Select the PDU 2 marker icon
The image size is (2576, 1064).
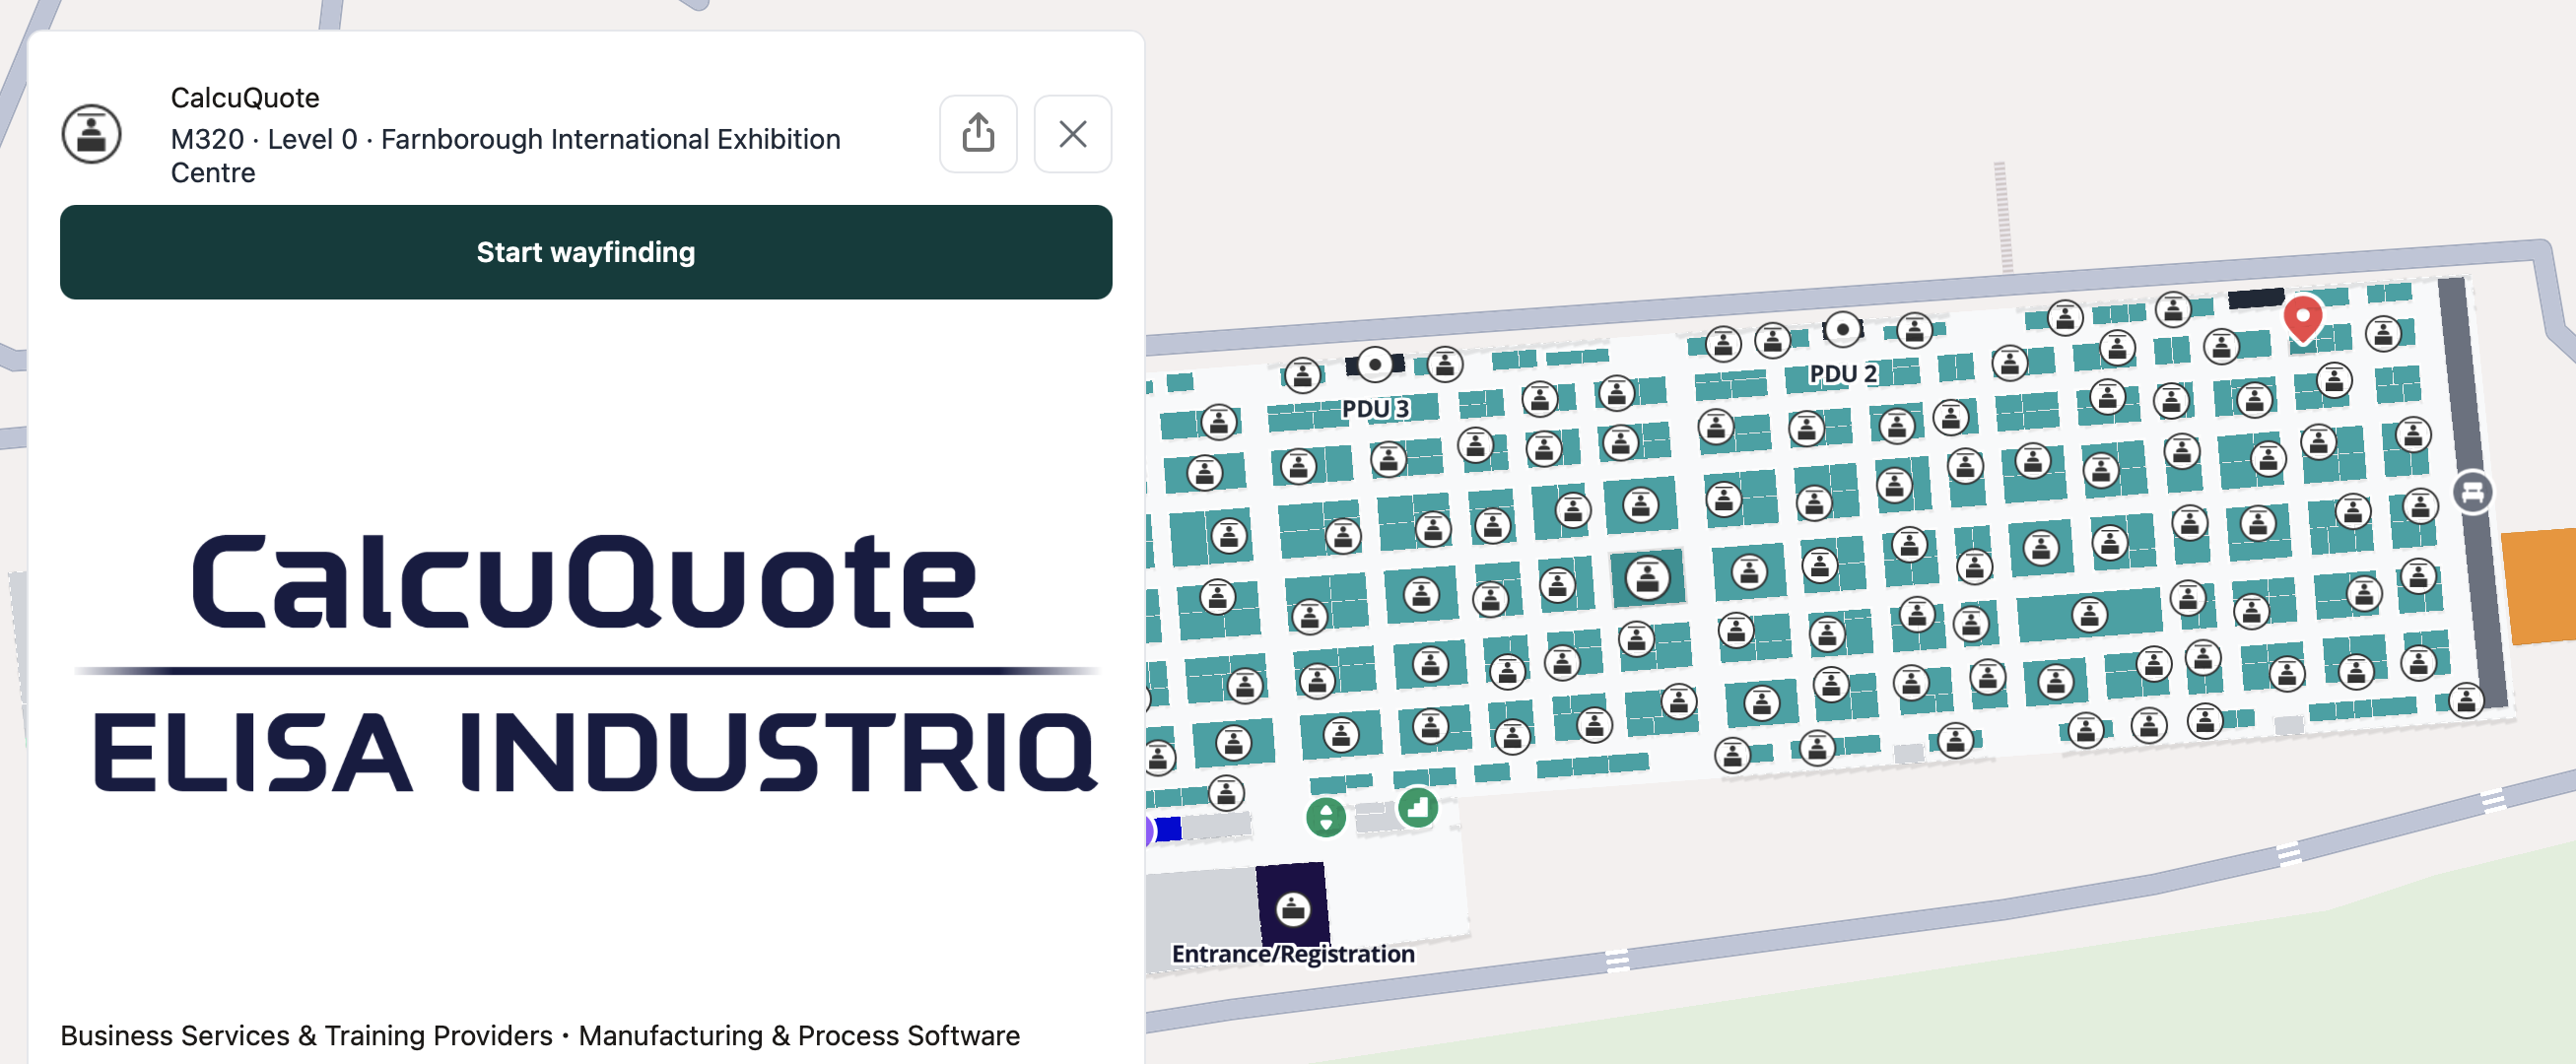1842,329
